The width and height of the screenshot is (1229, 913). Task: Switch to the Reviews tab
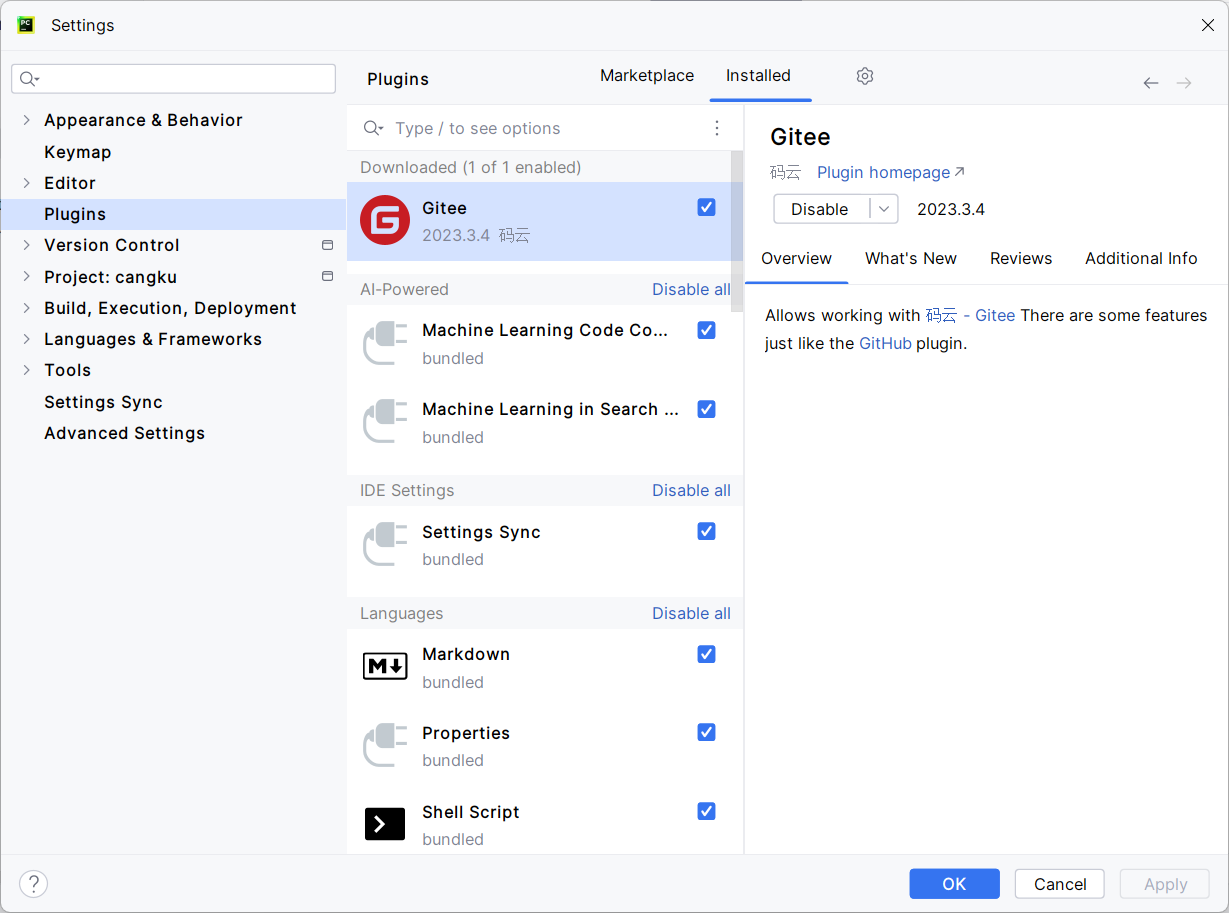1021,258
